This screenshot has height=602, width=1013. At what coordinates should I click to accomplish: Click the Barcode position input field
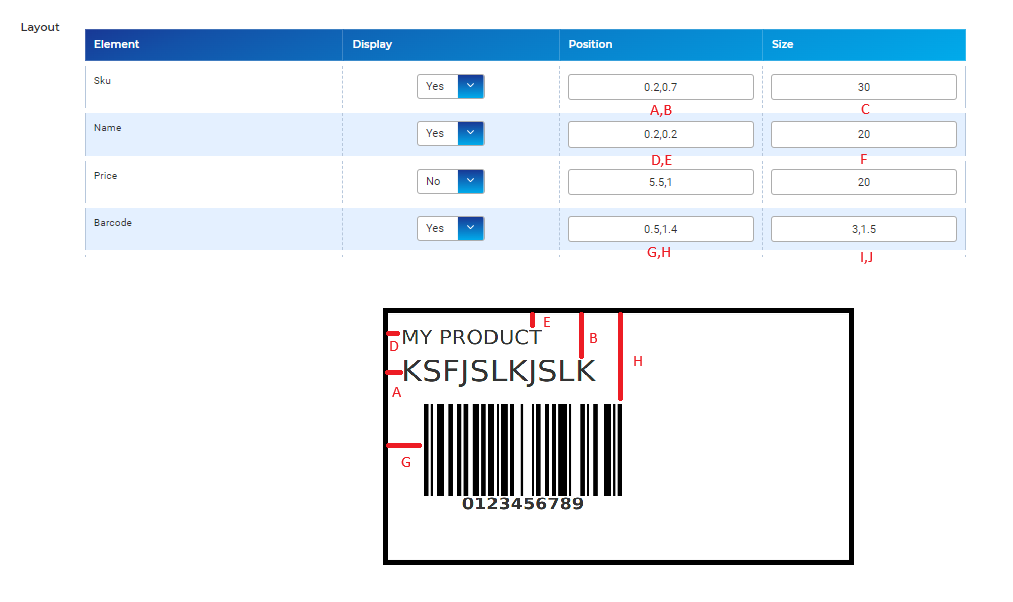pyautogui.click(x=660, y=229)
